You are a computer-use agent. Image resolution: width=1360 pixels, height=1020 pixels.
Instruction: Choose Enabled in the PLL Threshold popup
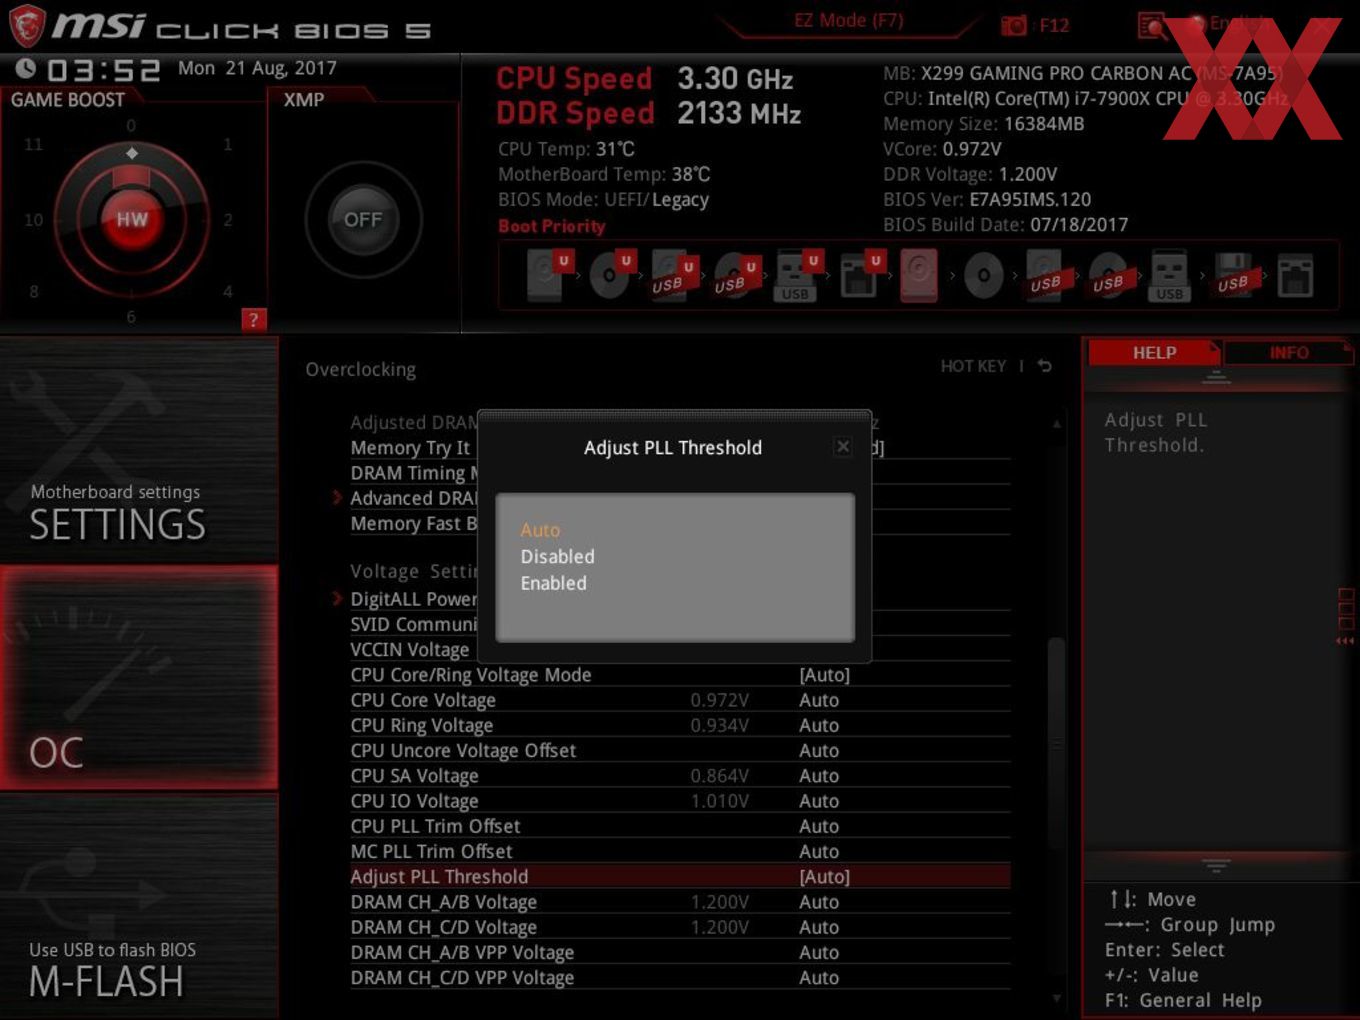[x=553, y=583]
